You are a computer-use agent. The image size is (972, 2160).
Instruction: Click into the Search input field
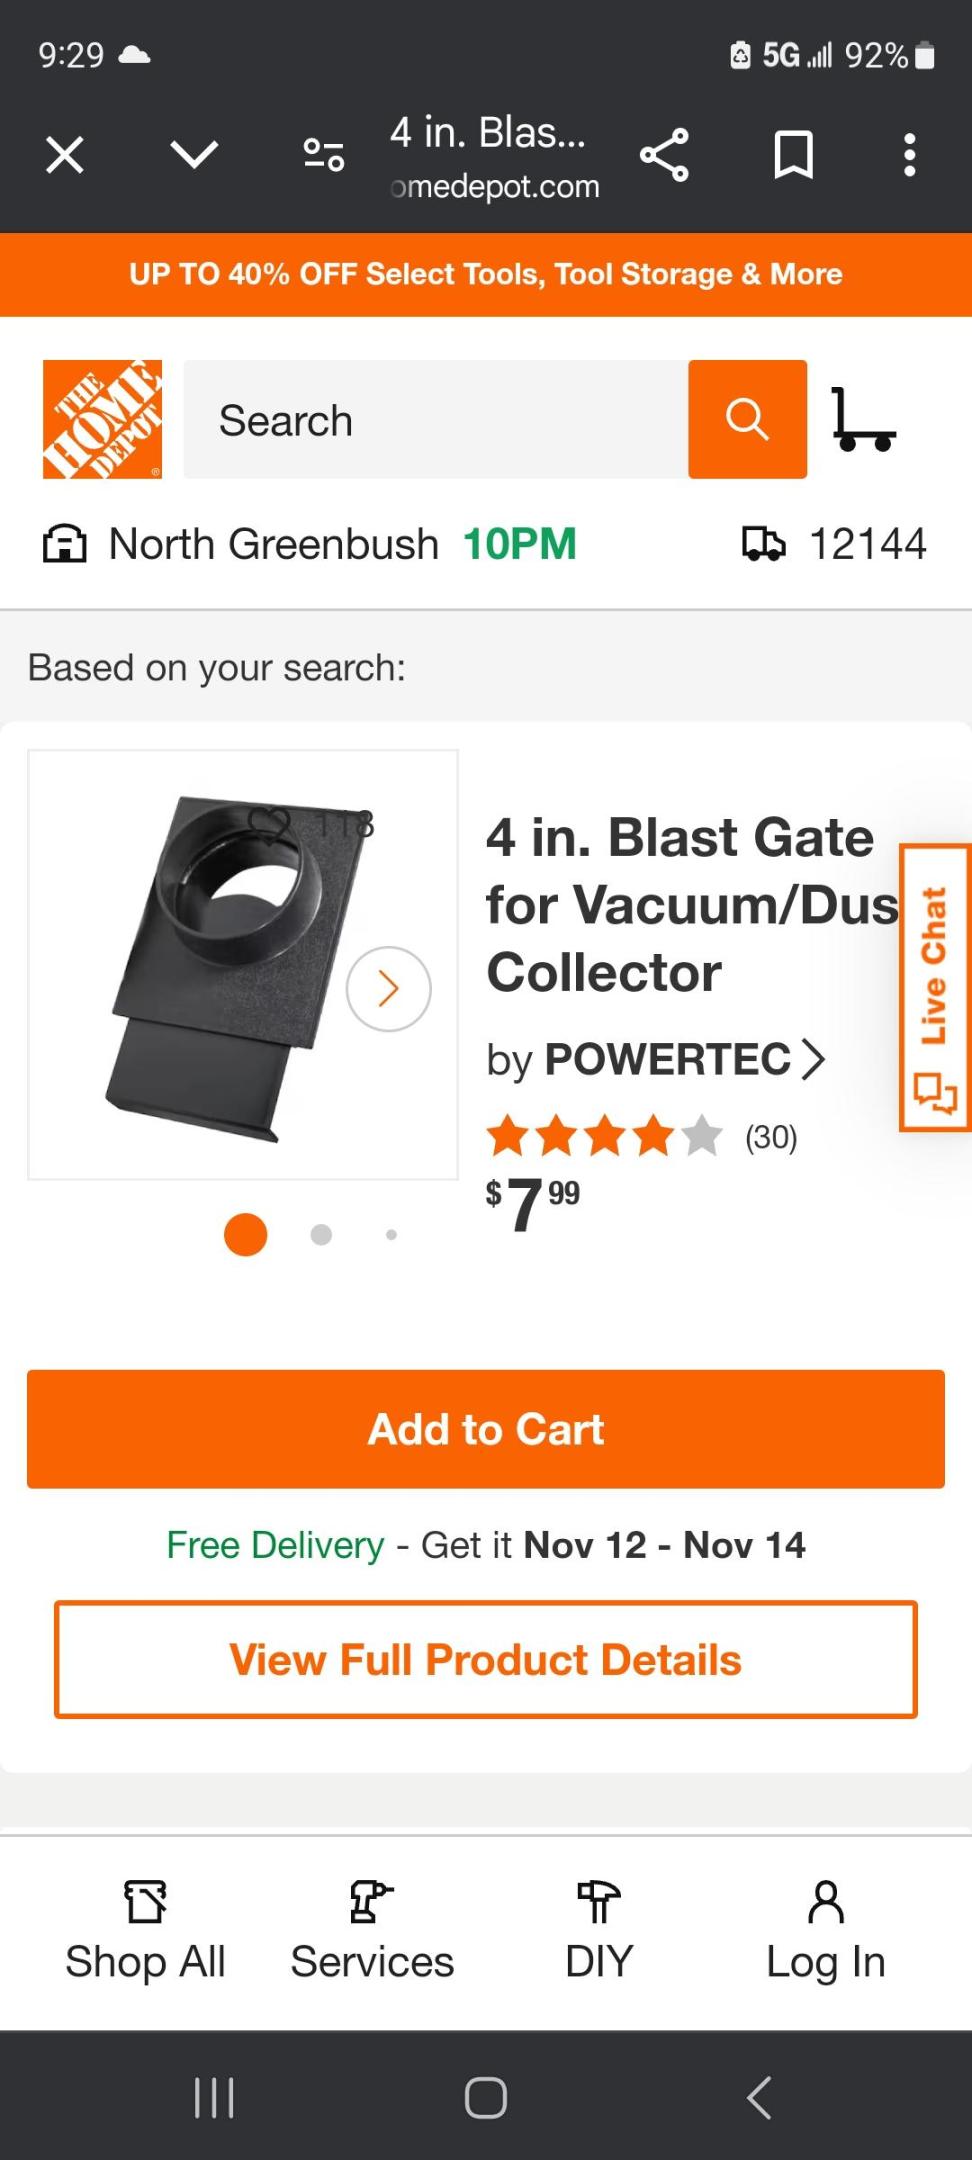[x=435, y=420]
